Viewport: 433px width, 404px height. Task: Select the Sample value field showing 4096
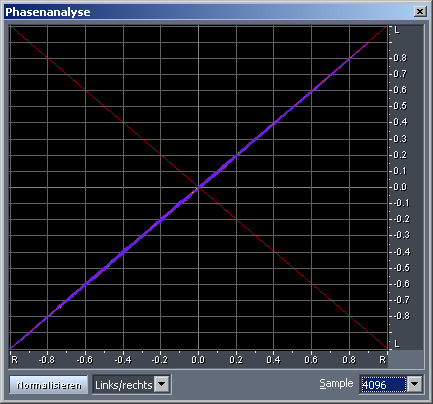point(384,385)
